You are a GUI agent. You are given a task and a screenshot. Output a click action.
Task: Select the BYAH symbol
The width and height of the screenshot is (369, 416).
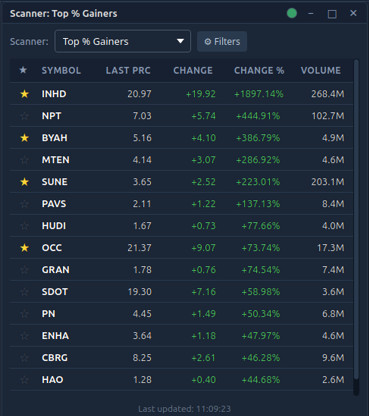click(x=55, y=138)
